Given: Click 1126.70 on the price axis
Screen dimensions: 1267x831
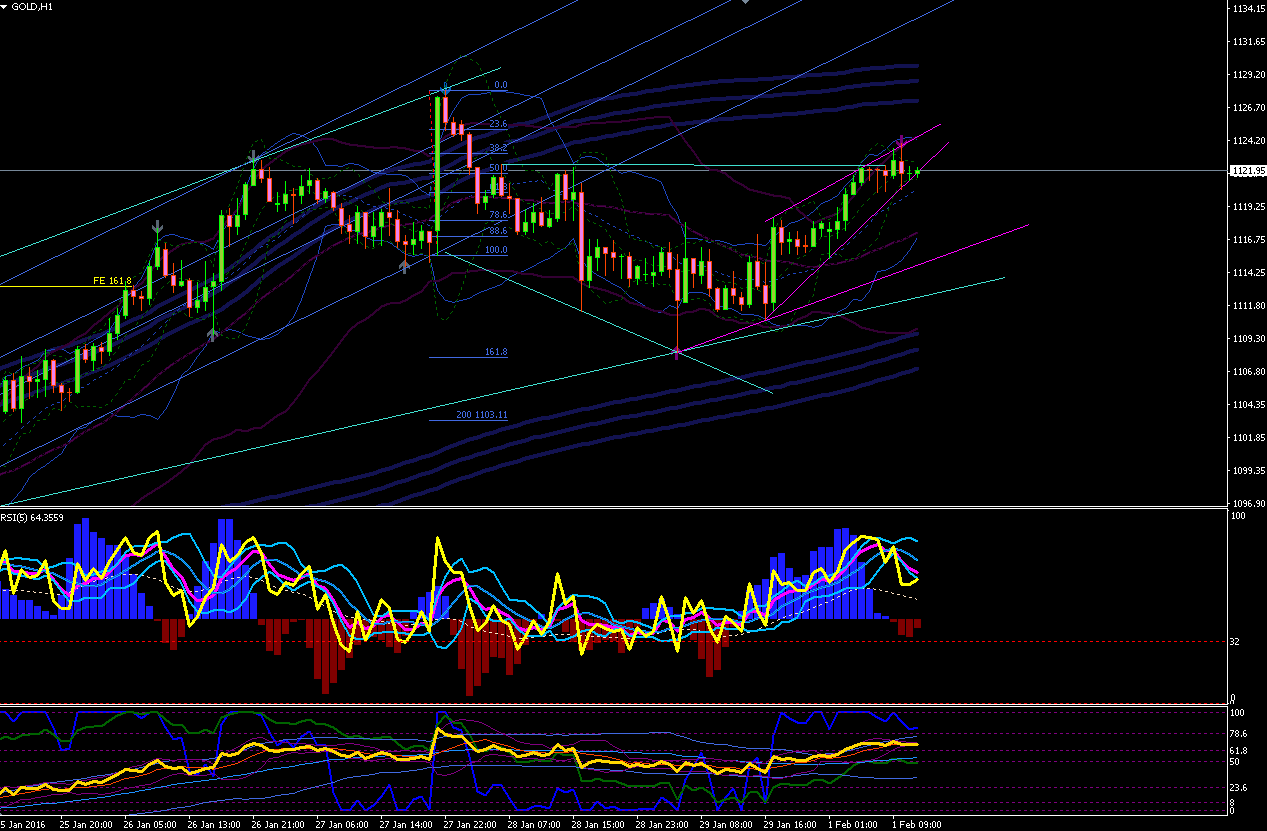Looking at the screenshot, I should coord(1247,107).
